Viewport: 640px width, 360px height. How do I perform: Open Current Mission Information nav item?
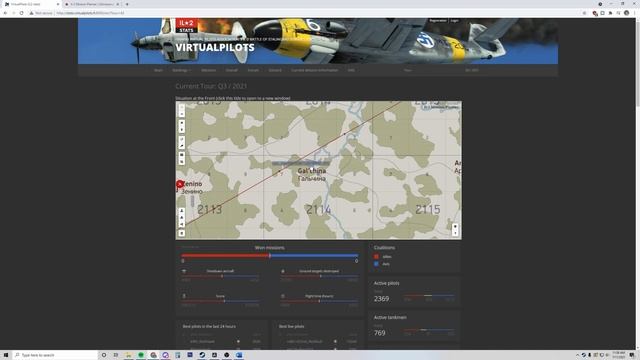(314, 70)
